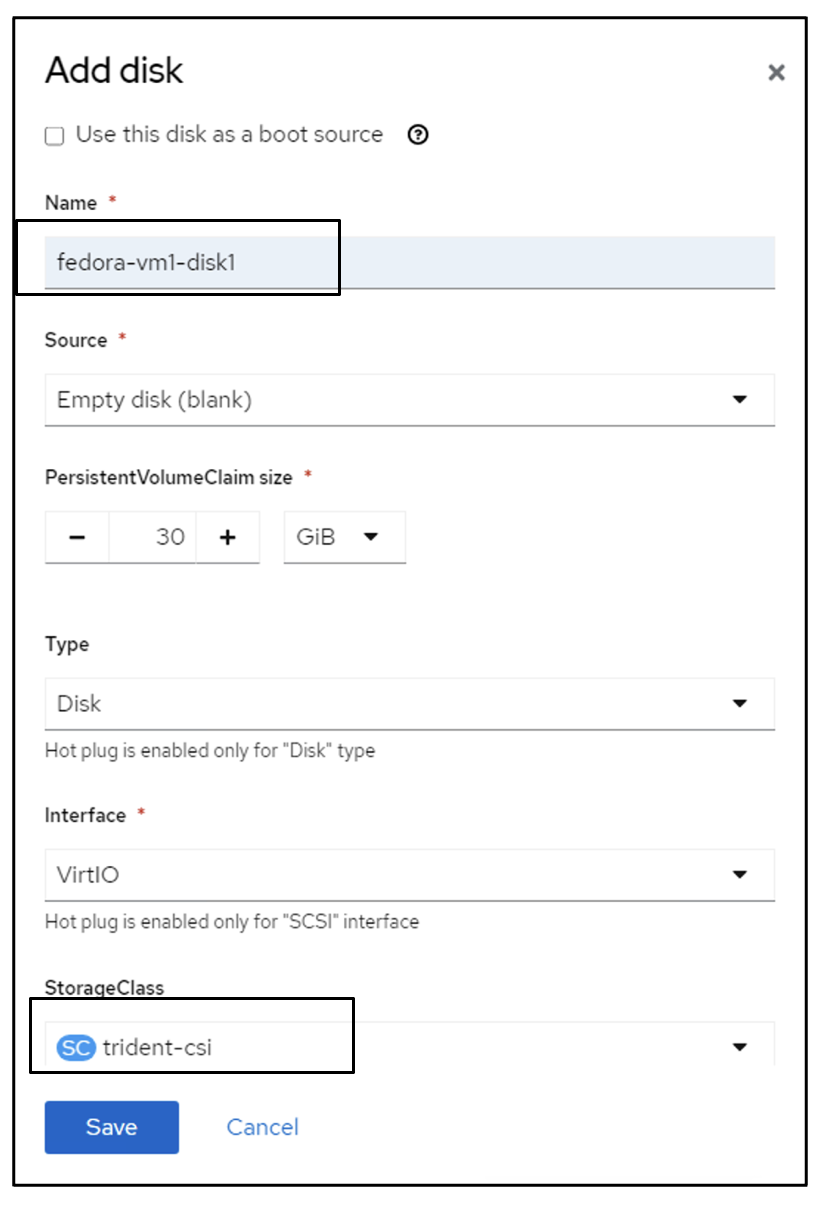Open the Source selection dropdown
The height and width of the screenshot is (1208, 826).
tap(400, 399)
